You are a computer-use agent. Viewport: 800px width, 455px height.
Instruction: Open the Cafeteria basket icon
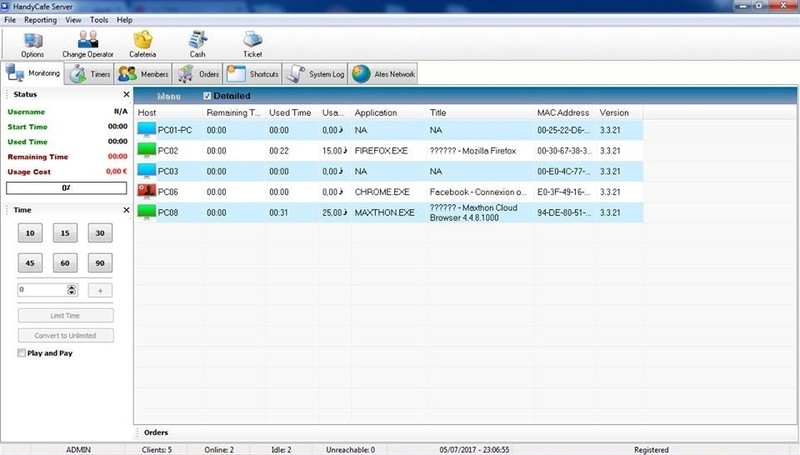click(143, 40)
